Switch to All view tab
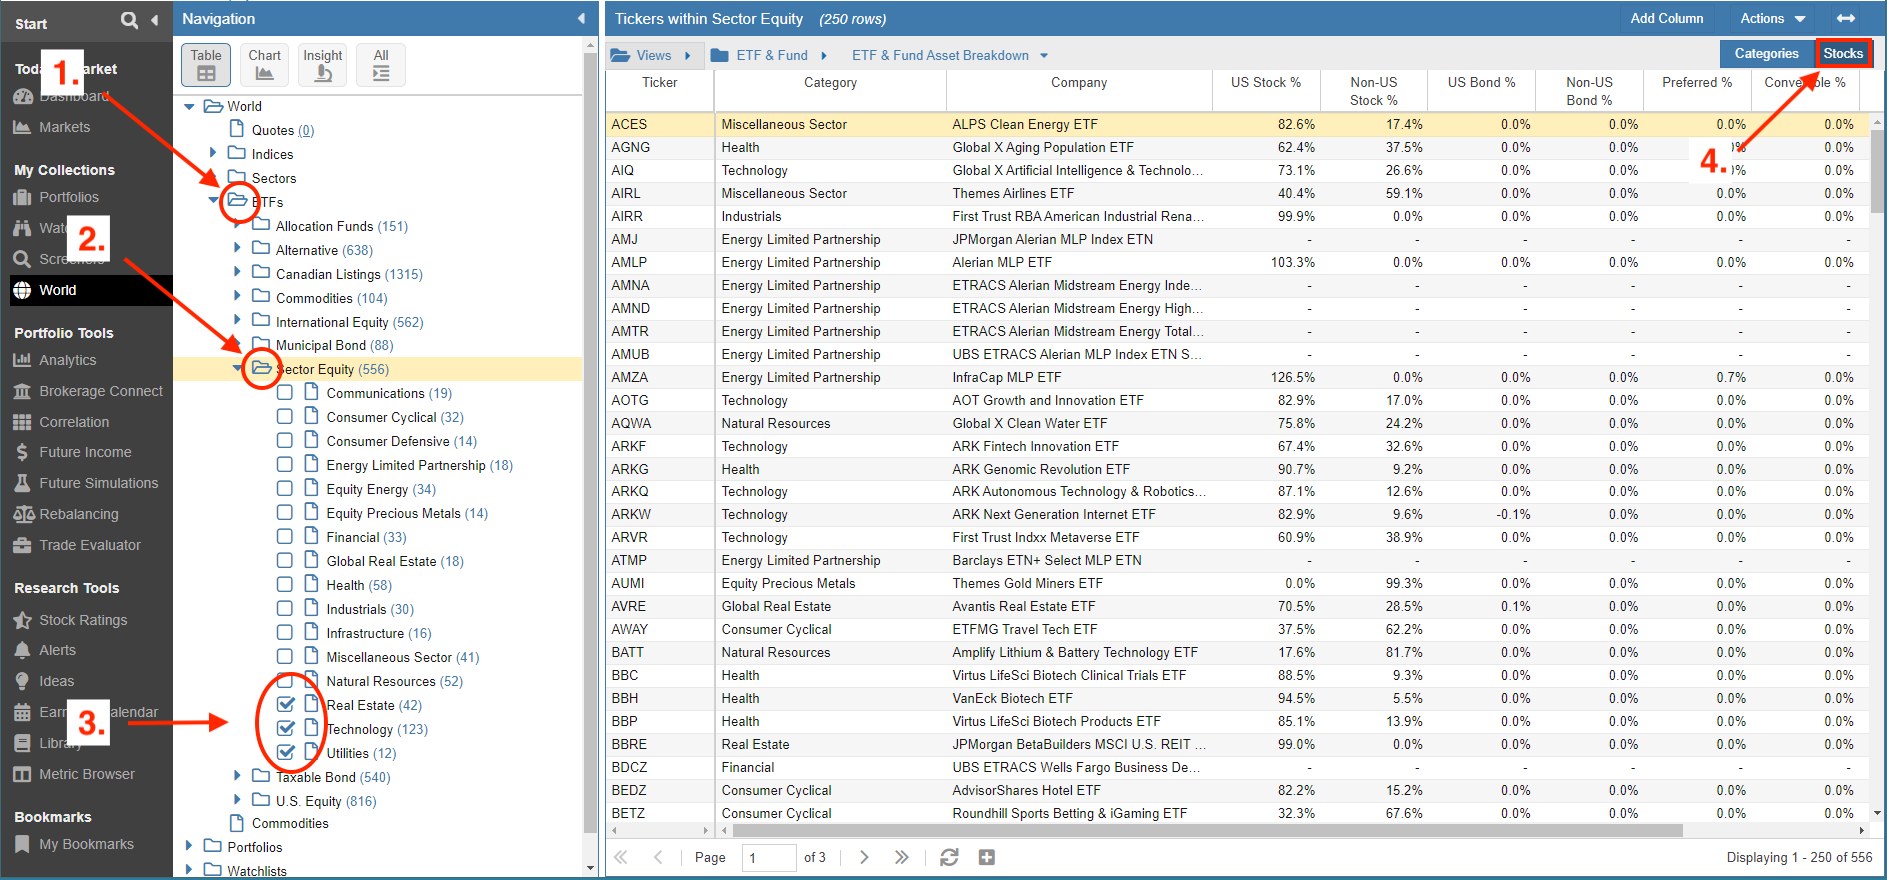This screenshot has width=1887, height=880. pyautogui.click(x=381, y=64)
